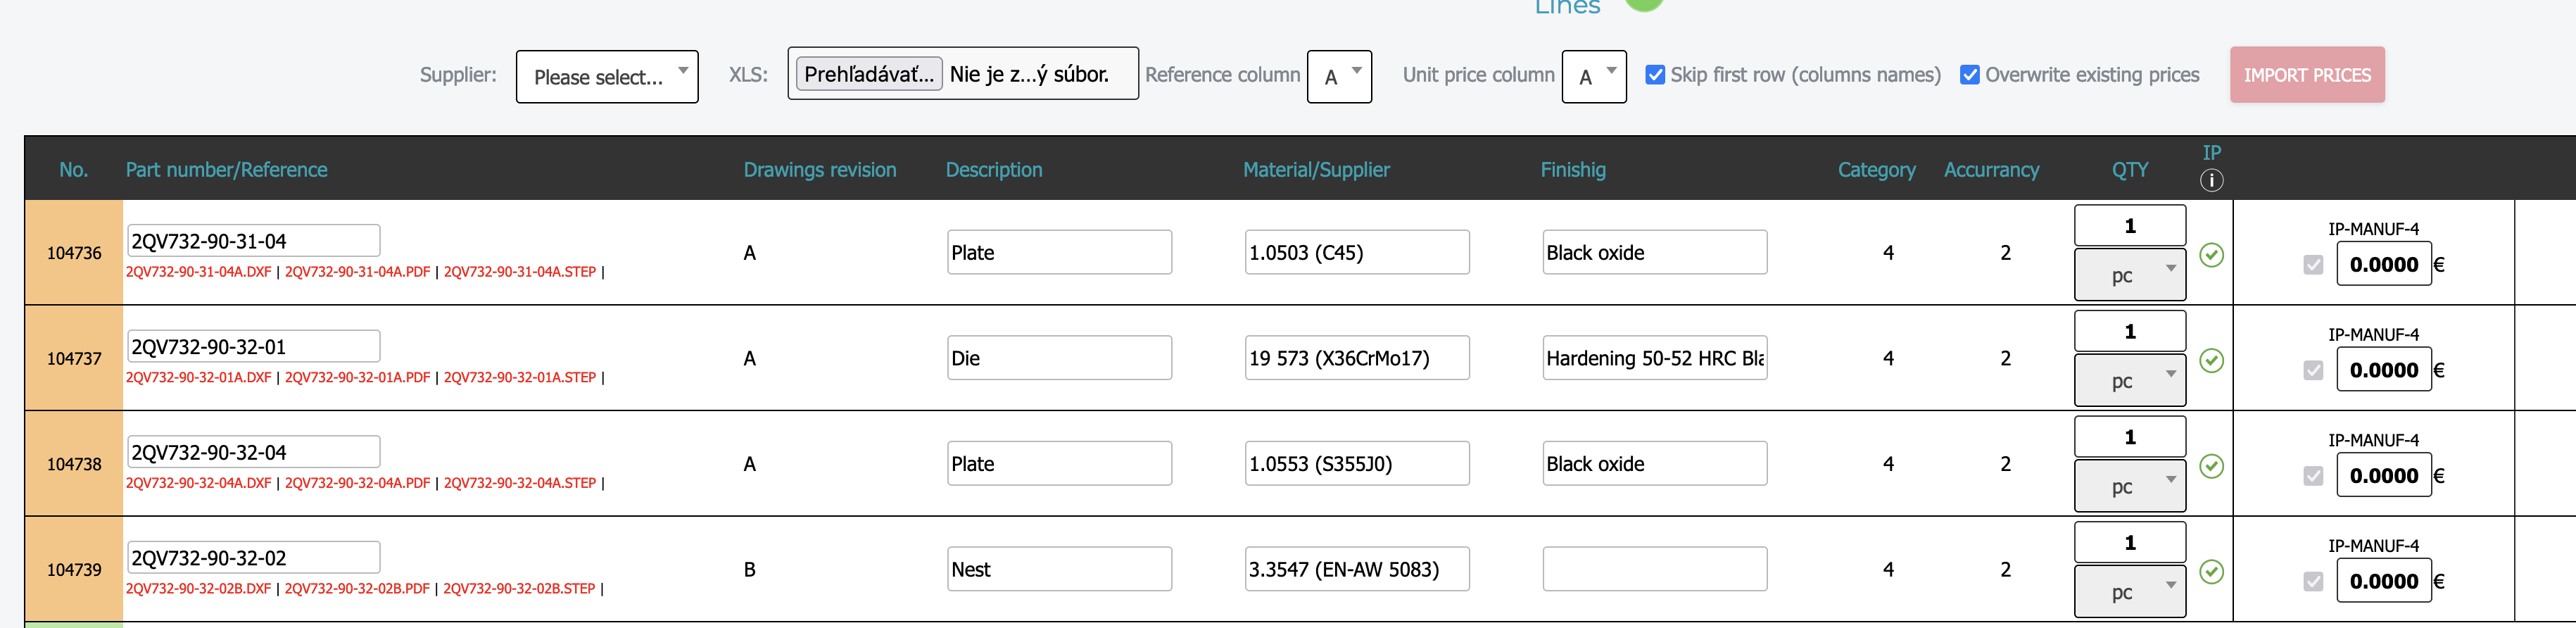Open 2QV732-90-31-04A.DXF file link
The width and height of the screenshot is (2576, 628).
pos(198,272)
